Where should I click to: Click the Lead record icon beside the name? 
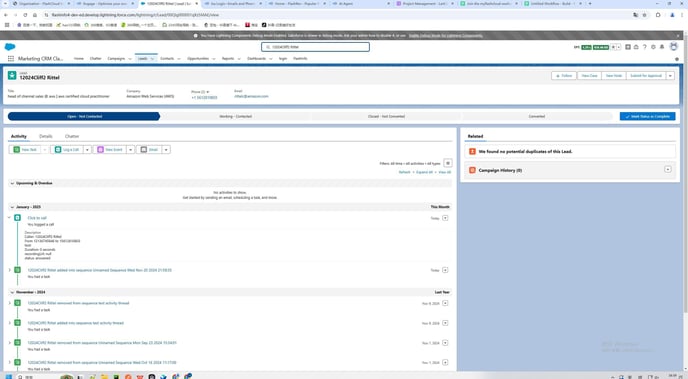12,75
